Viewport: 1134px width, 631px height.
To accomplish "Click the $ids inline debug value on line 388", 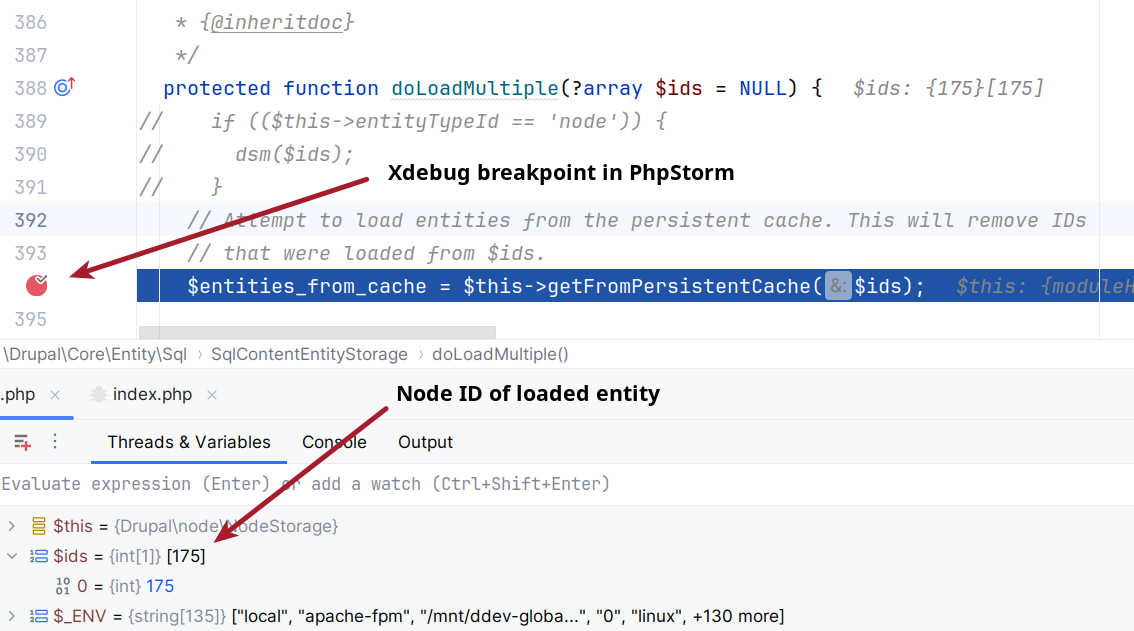I will tap(947, 88).
